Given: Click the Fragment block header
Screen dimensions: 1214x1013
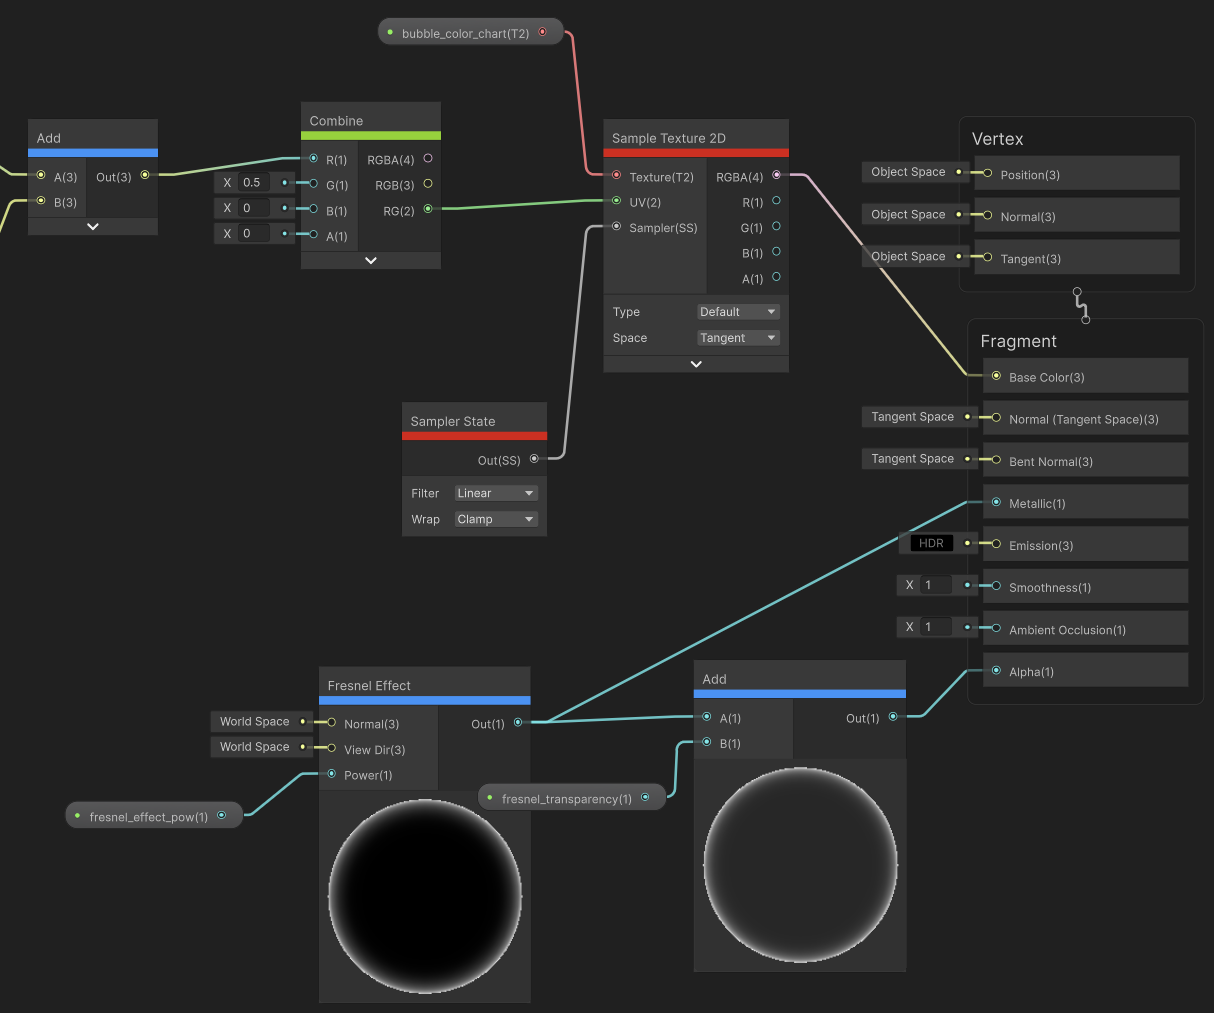Looking at the screenshot, I should click(x=1018, y=341).
